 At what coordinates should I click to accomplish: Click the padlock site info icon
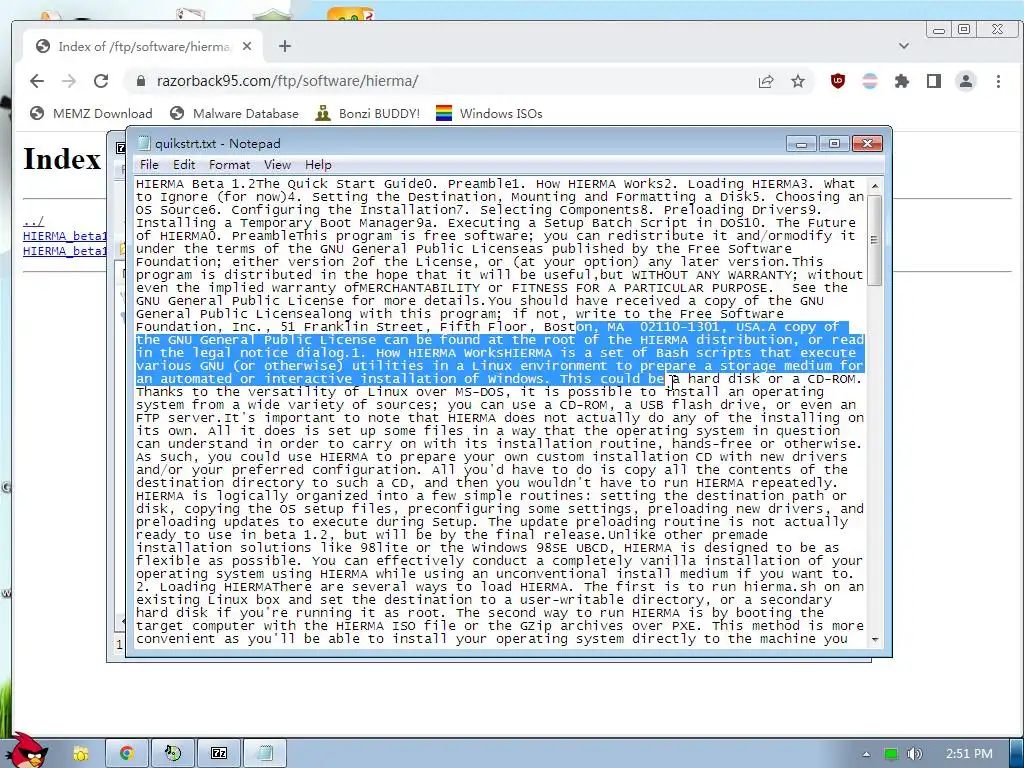coord(140,81)
